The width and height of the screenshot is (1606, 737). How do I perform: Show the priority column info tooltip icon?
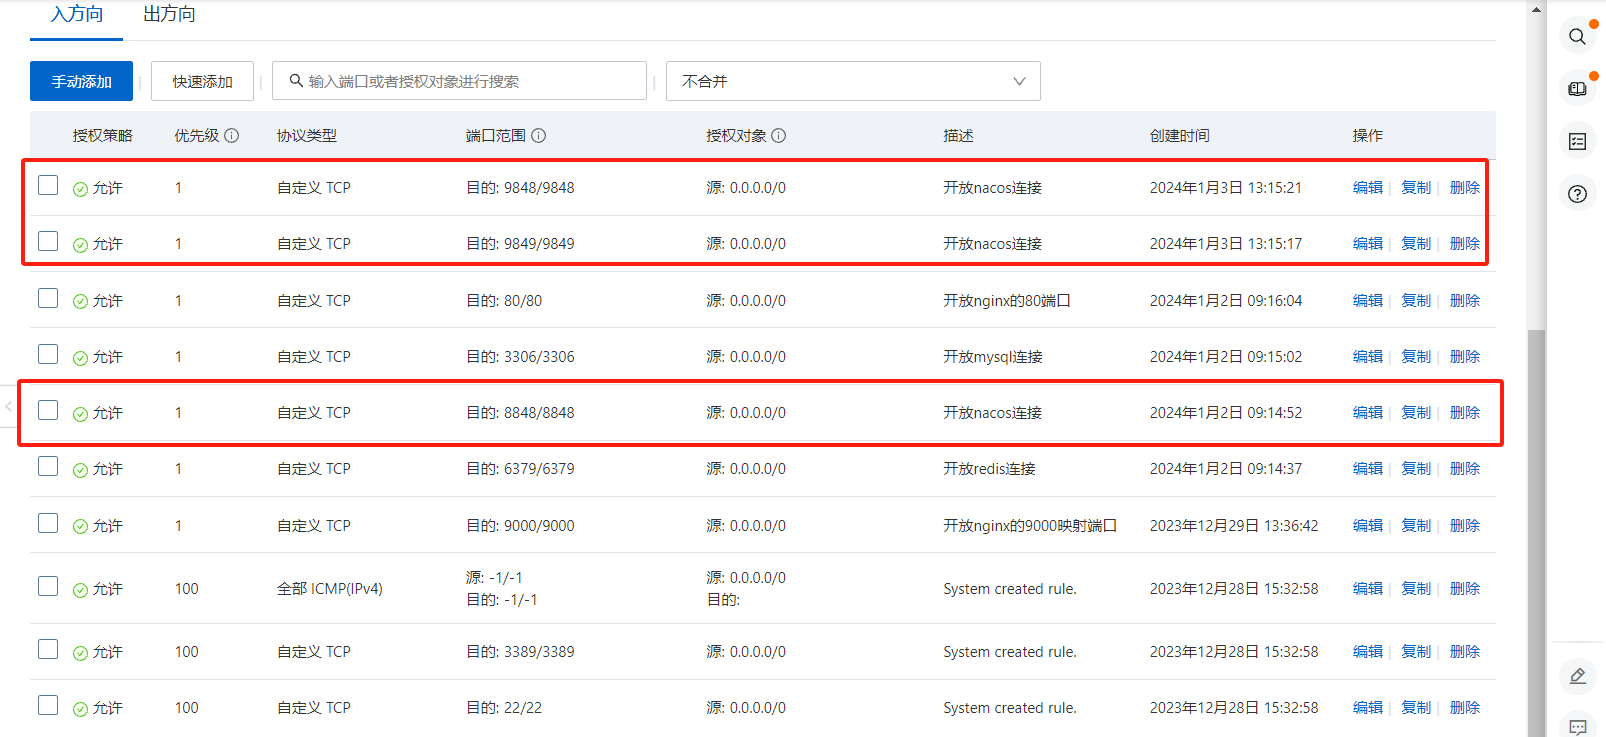(232, 136)
